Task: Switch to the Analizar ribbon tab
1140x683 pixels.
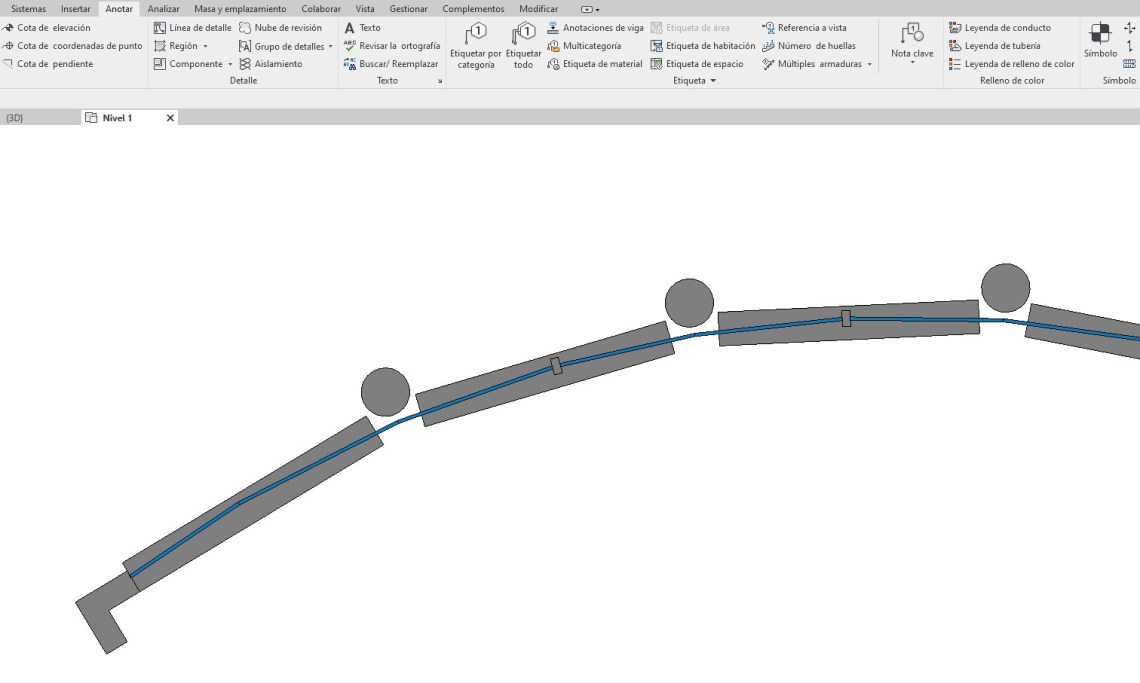Action: tap(163, 9)
